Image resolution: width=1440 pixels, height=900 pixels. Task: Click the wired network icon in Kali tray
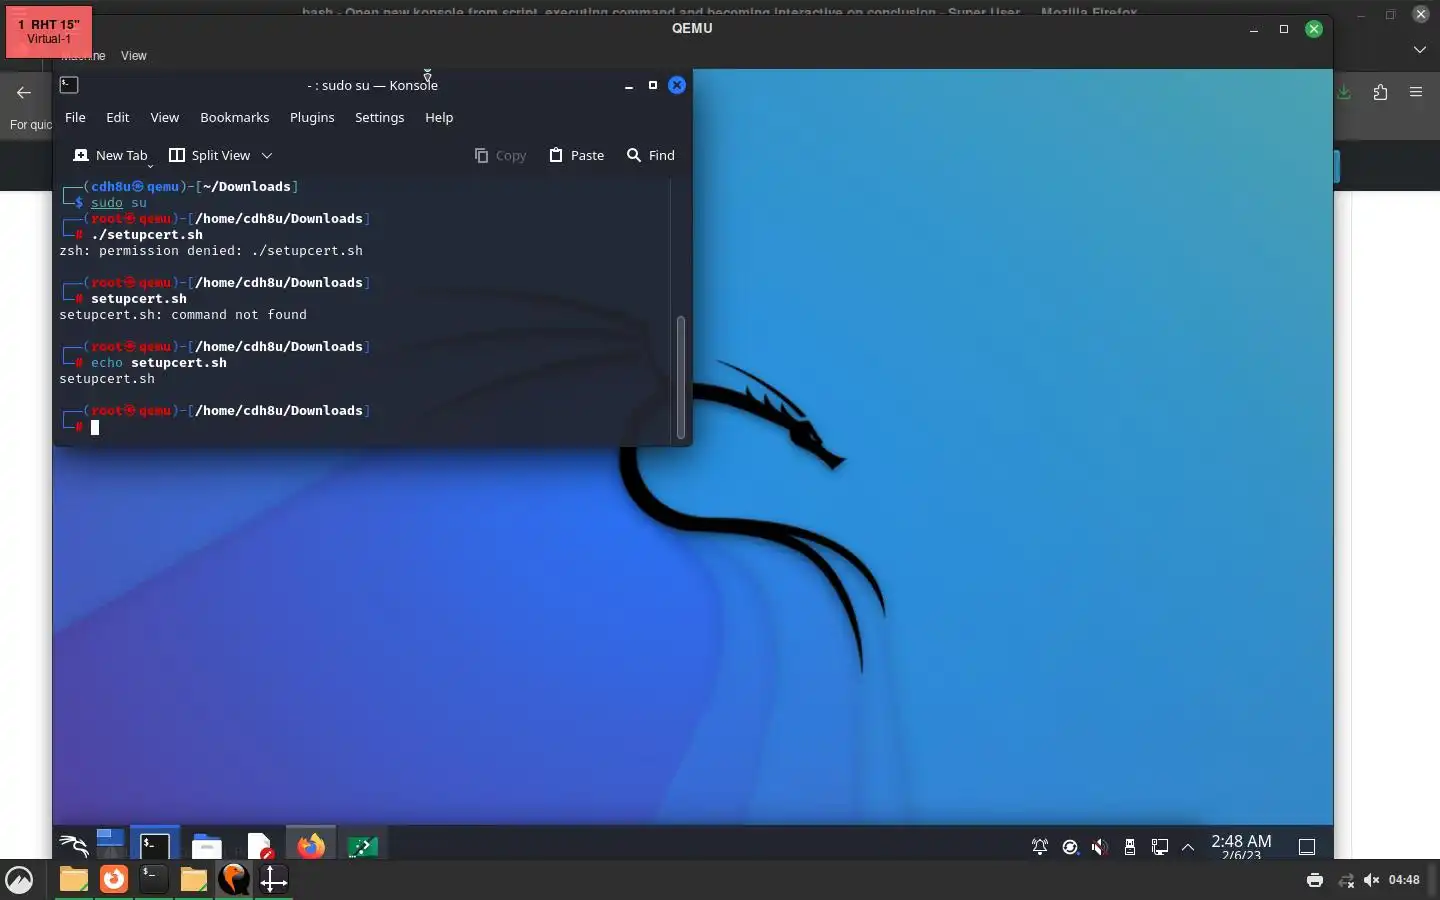pyautogui.click(x=1160, y=847)
